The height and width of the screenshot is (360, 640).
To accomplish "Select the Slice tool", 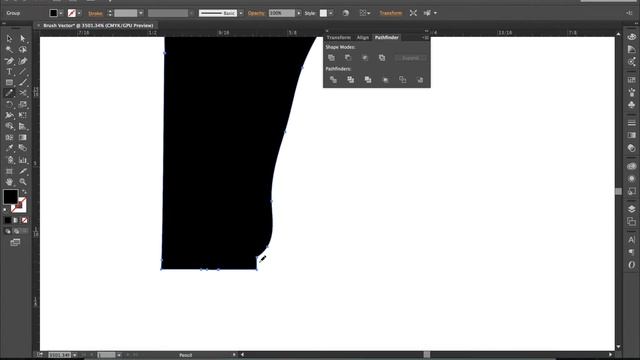I will click(x=22, y=171).
